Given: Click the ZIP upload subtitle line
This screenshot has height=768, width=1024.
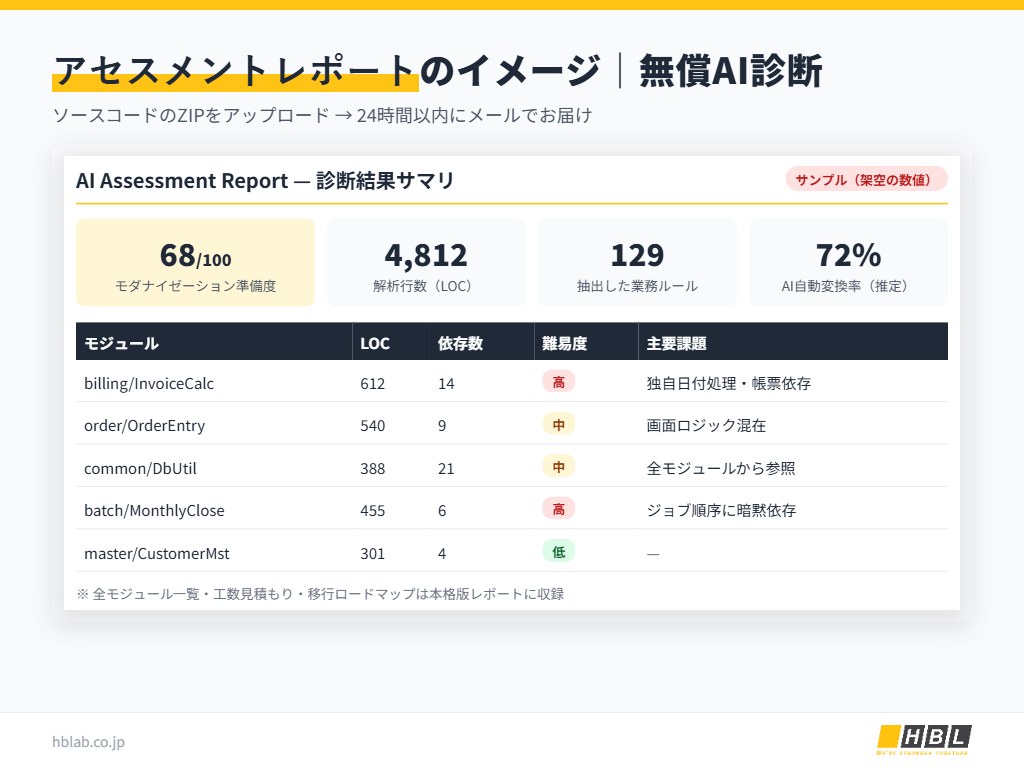Looking at the screenshot, I should tap(322, 116).
